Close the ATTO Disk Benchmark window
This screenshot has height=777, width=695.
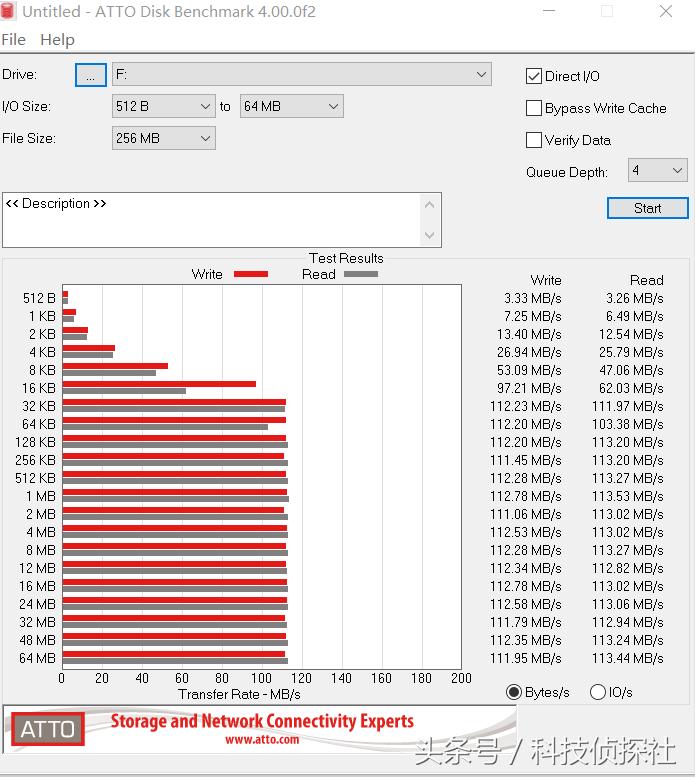point(666,12)
